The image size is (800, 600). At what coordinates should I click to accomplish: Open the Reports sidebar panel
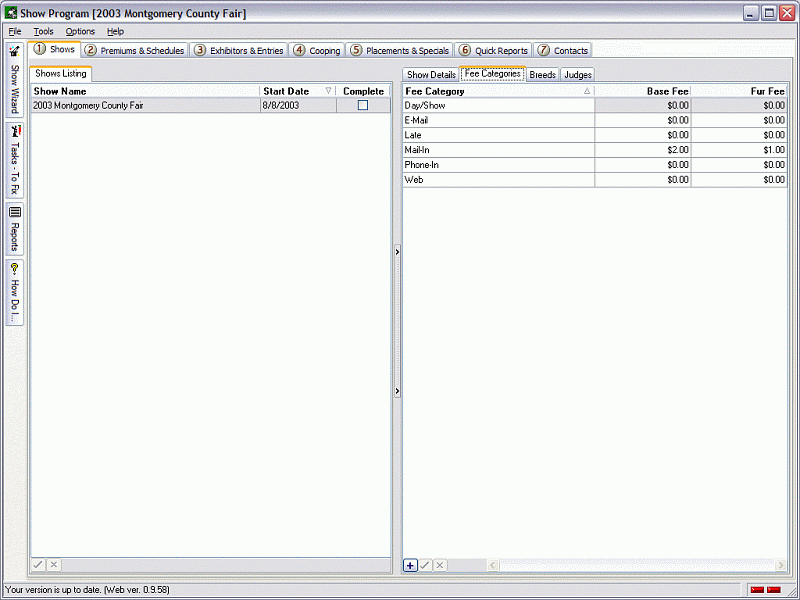[14, 229]
